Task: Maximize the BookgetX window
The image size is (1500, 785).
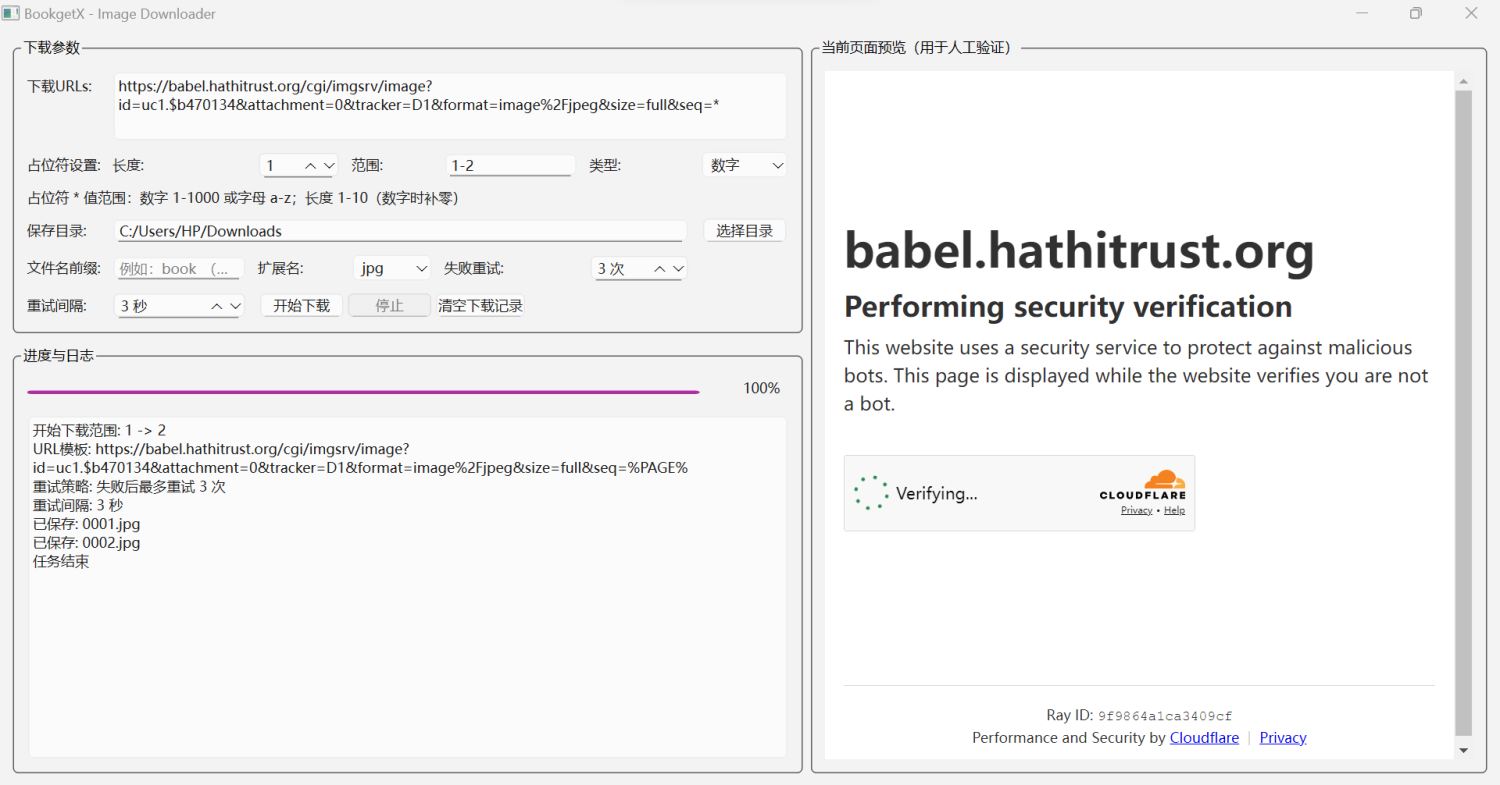Action: [x=1416, y=13]
